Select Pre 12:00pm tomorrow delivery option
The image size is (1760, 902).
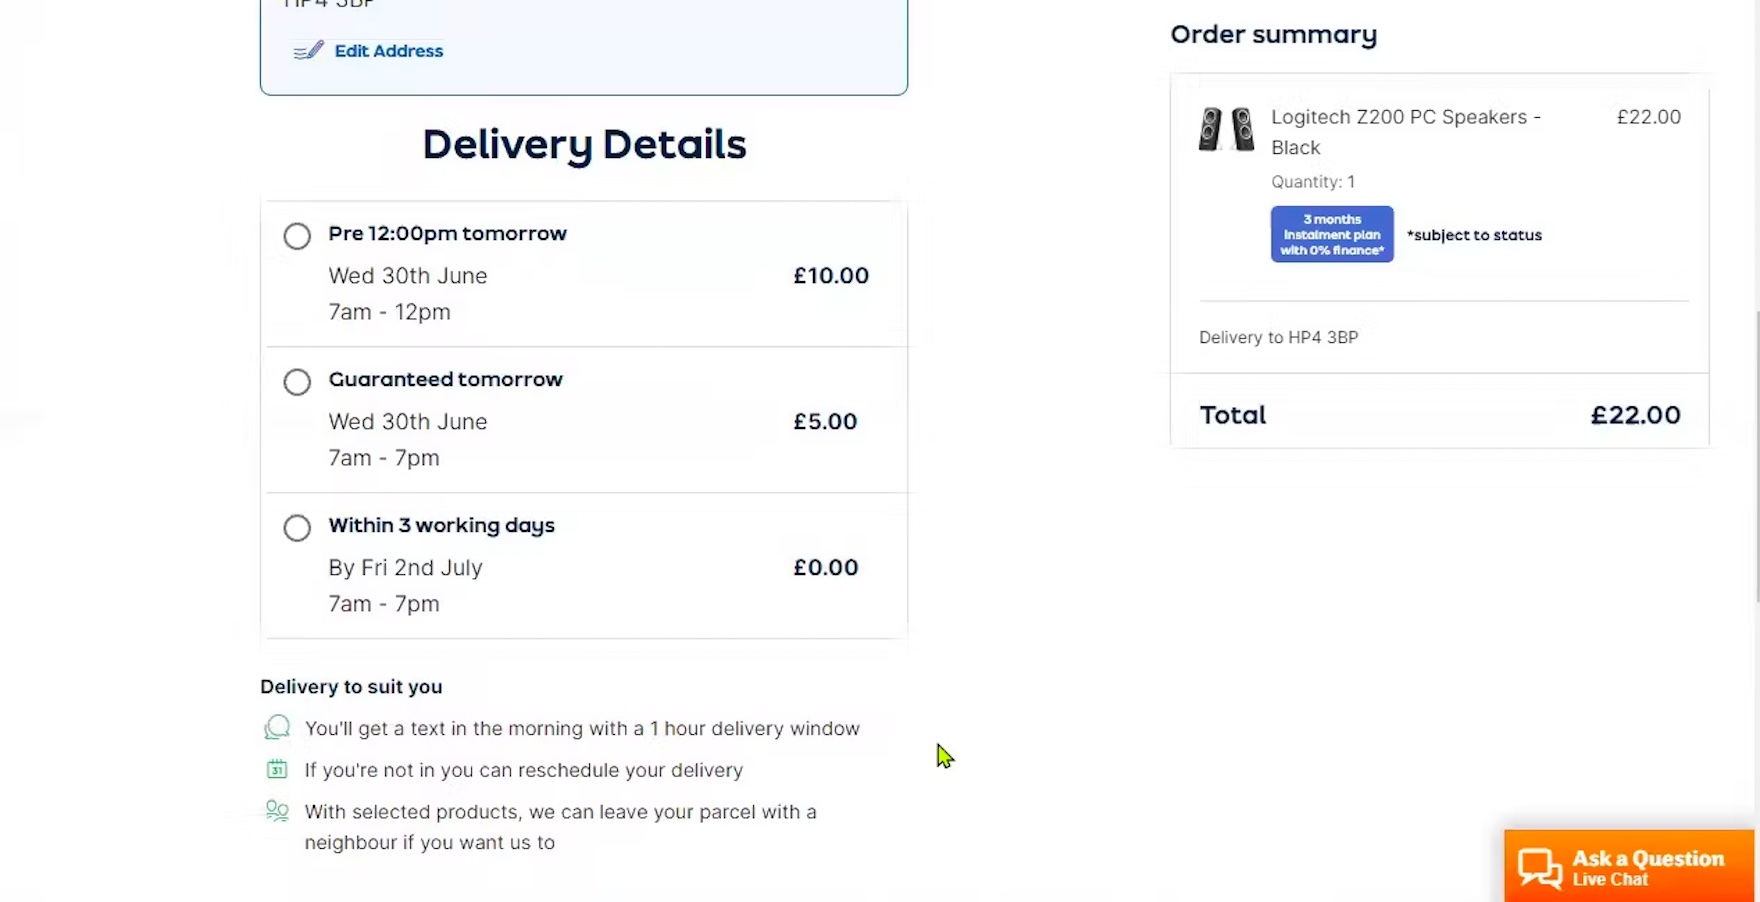pos(297,236)
